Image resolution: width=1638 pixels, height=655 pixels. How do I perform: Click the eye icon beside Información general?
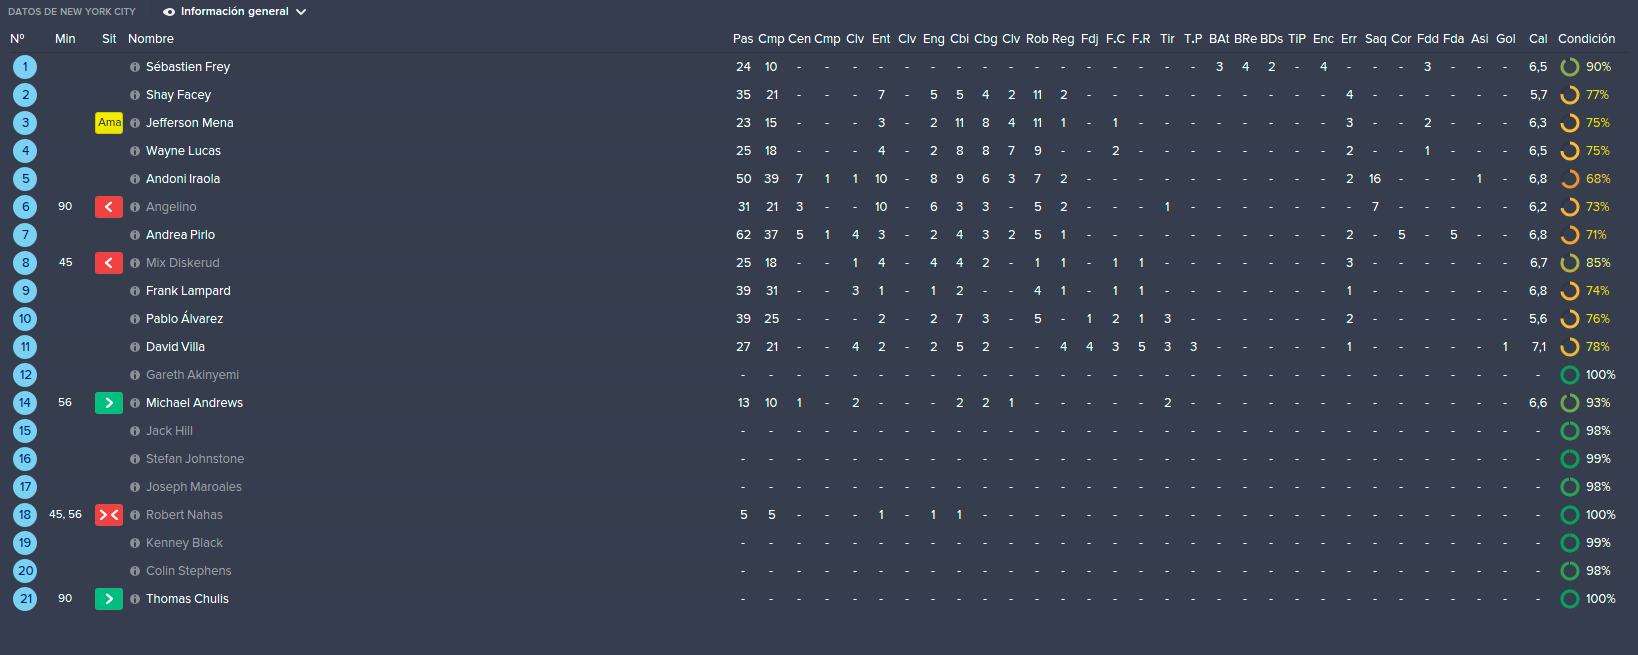tap(169, 12)
